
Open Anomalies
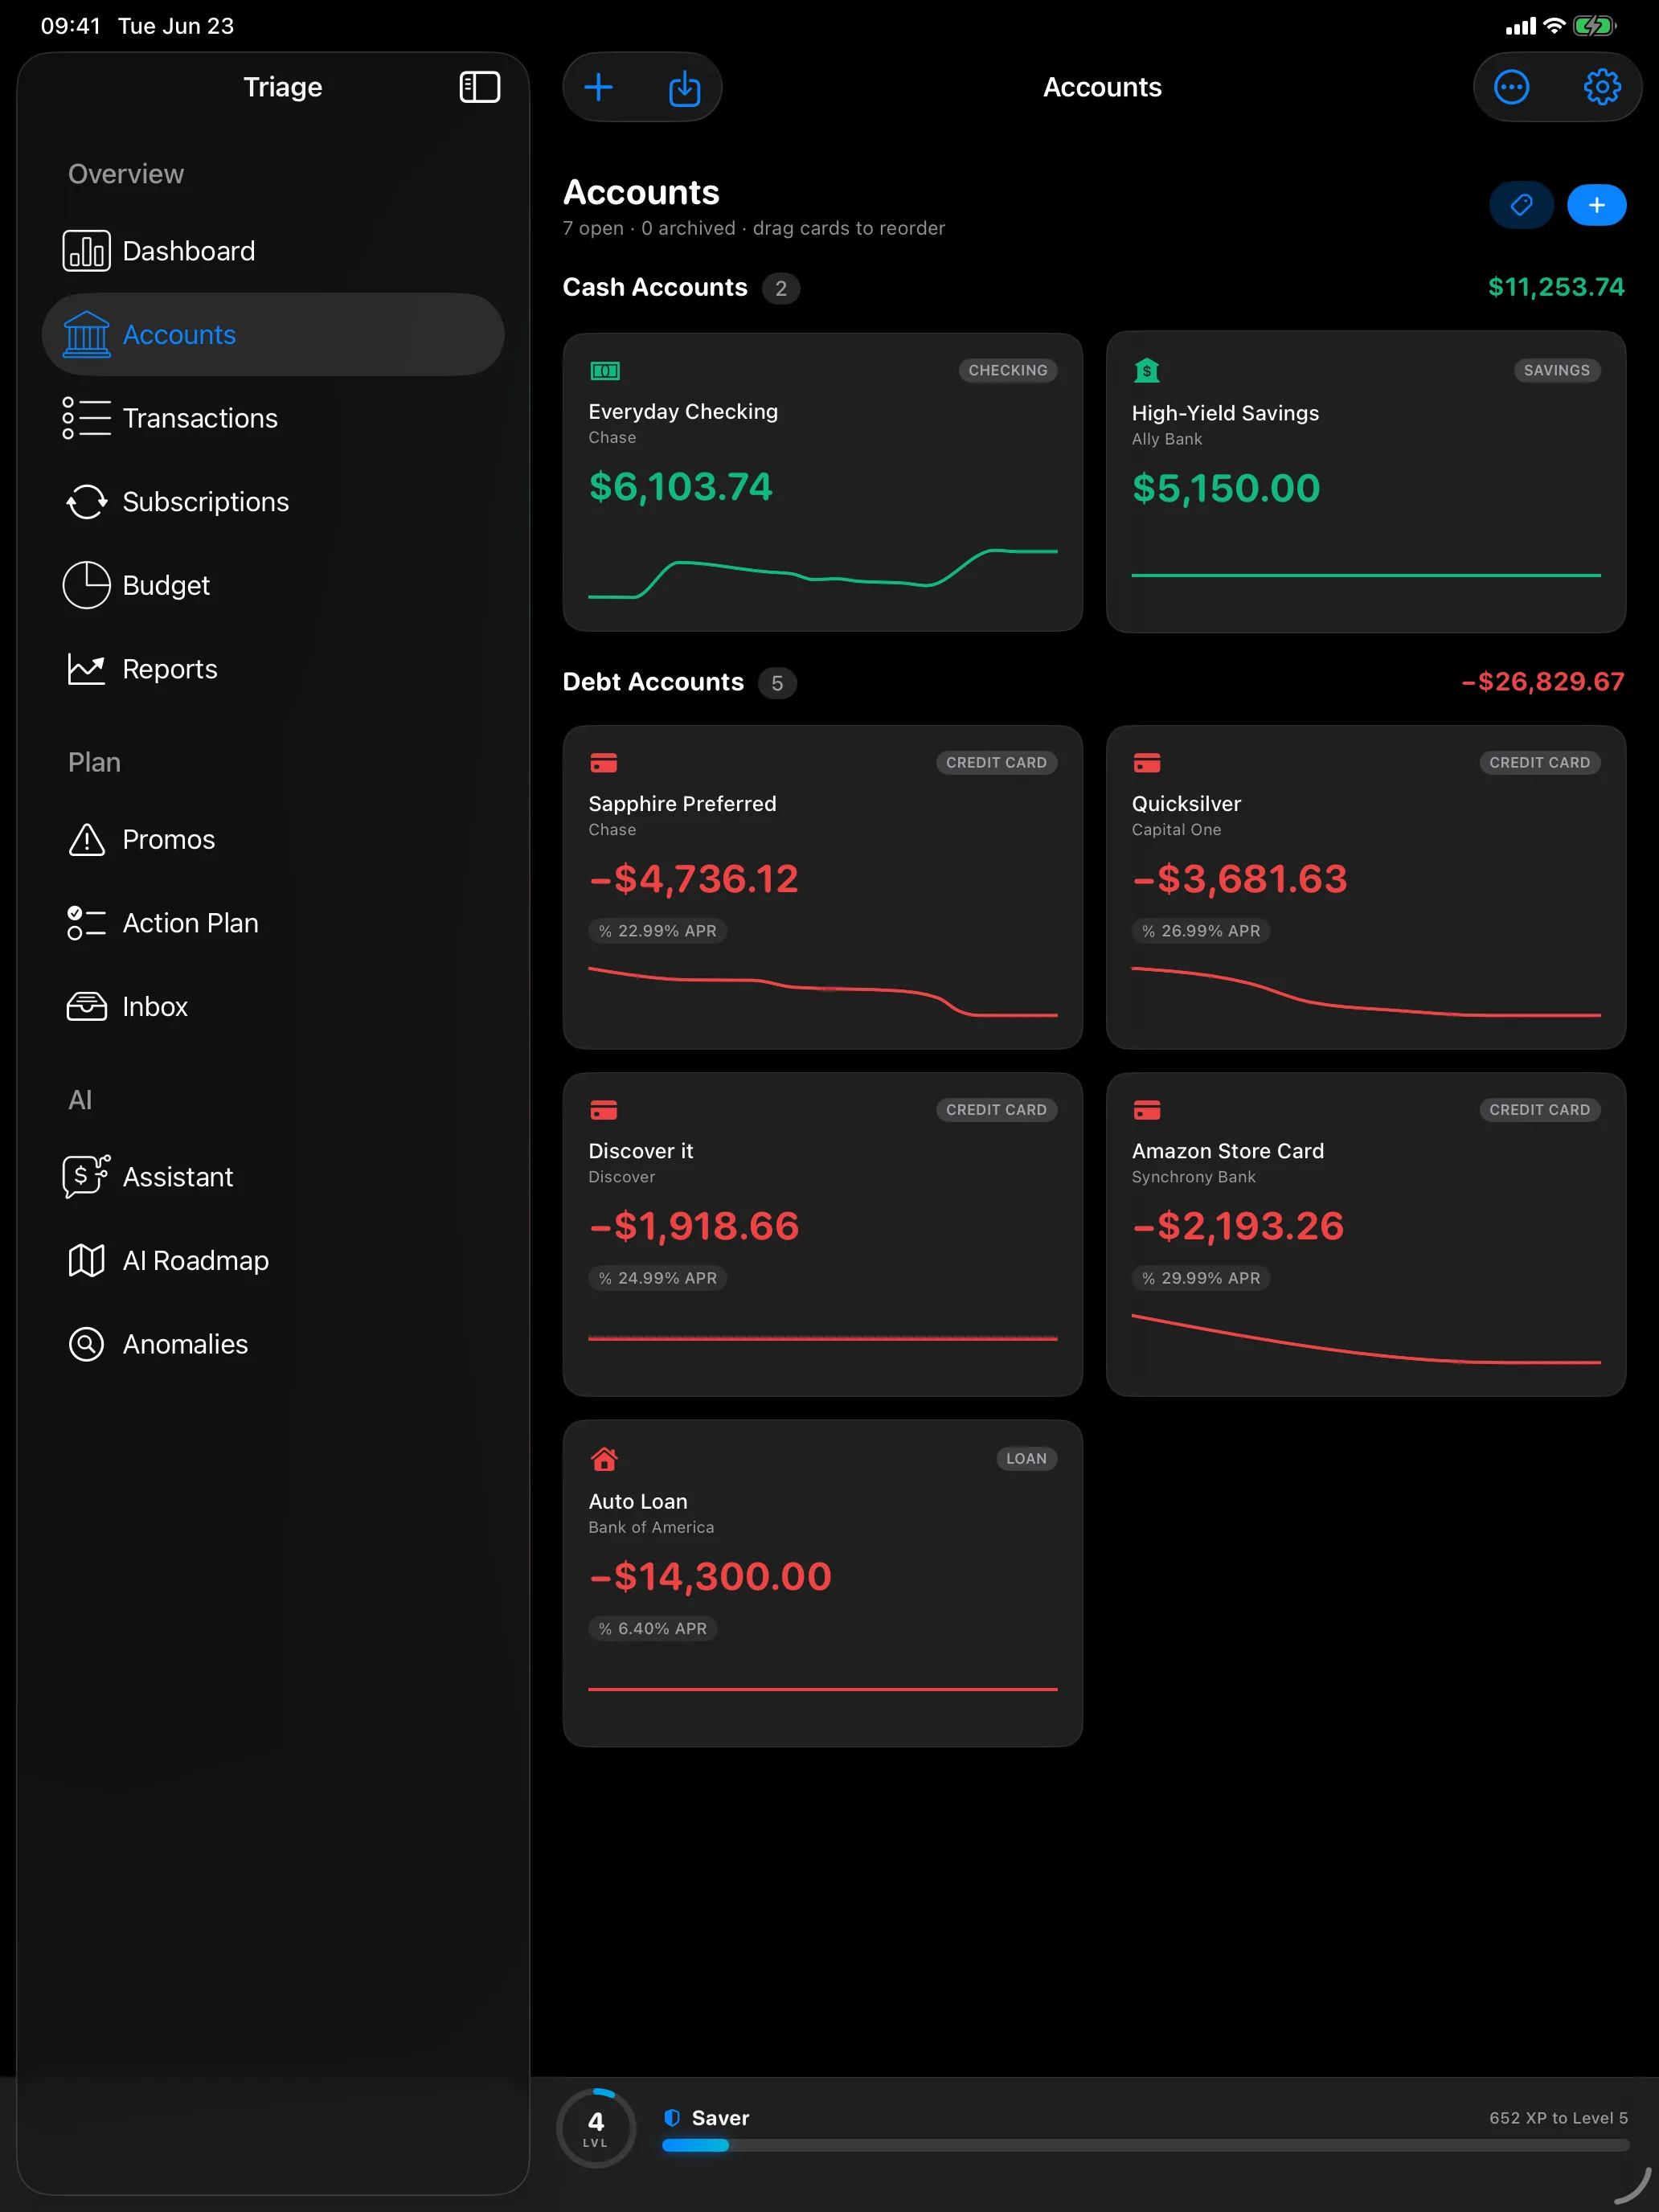click(272, 1344)
